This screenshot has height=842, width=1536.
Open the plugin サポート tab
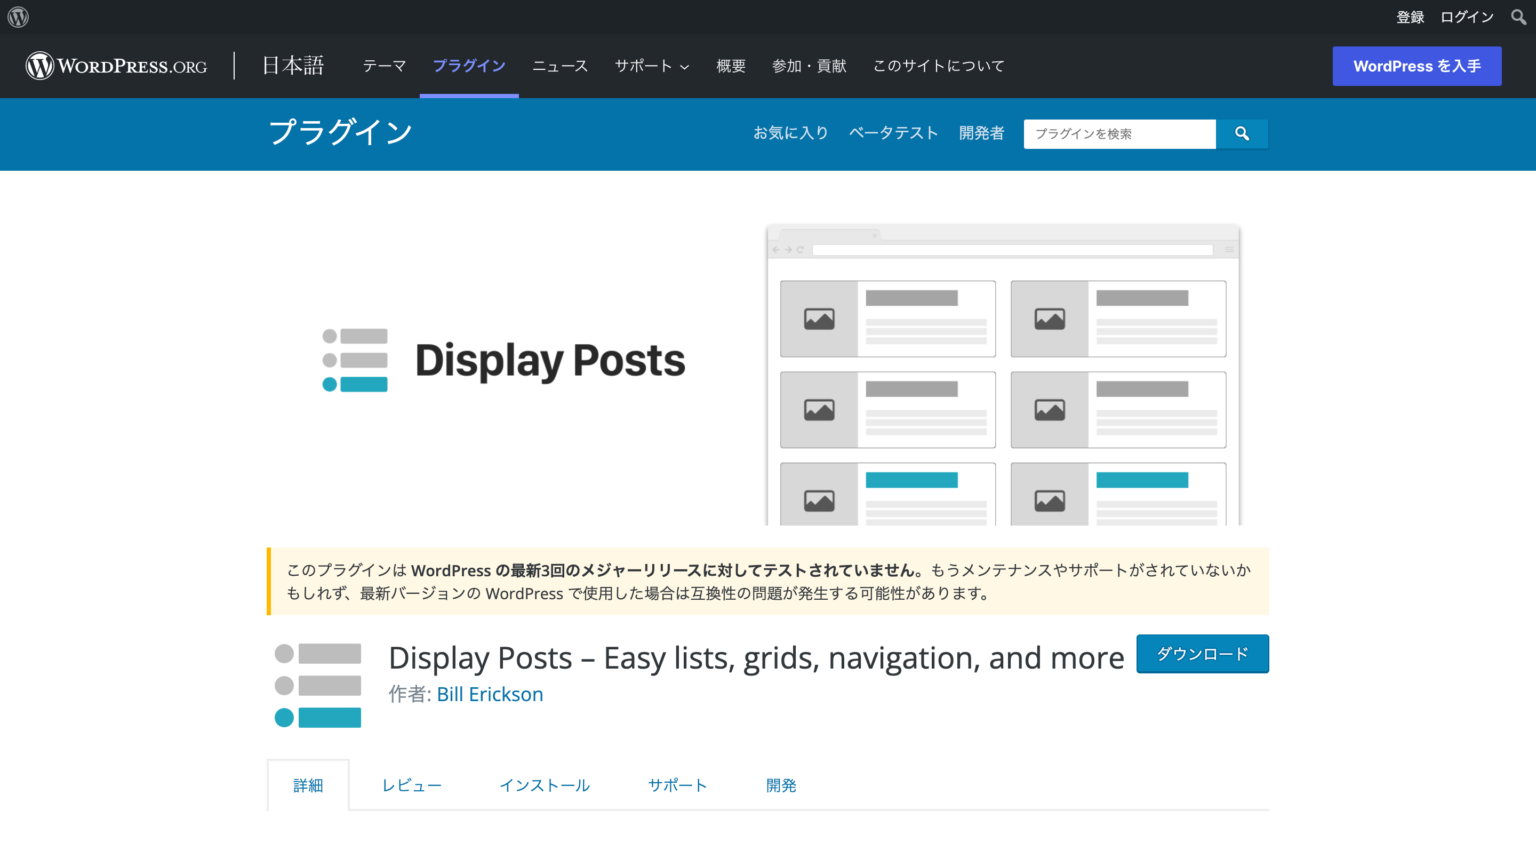[677, 785]
